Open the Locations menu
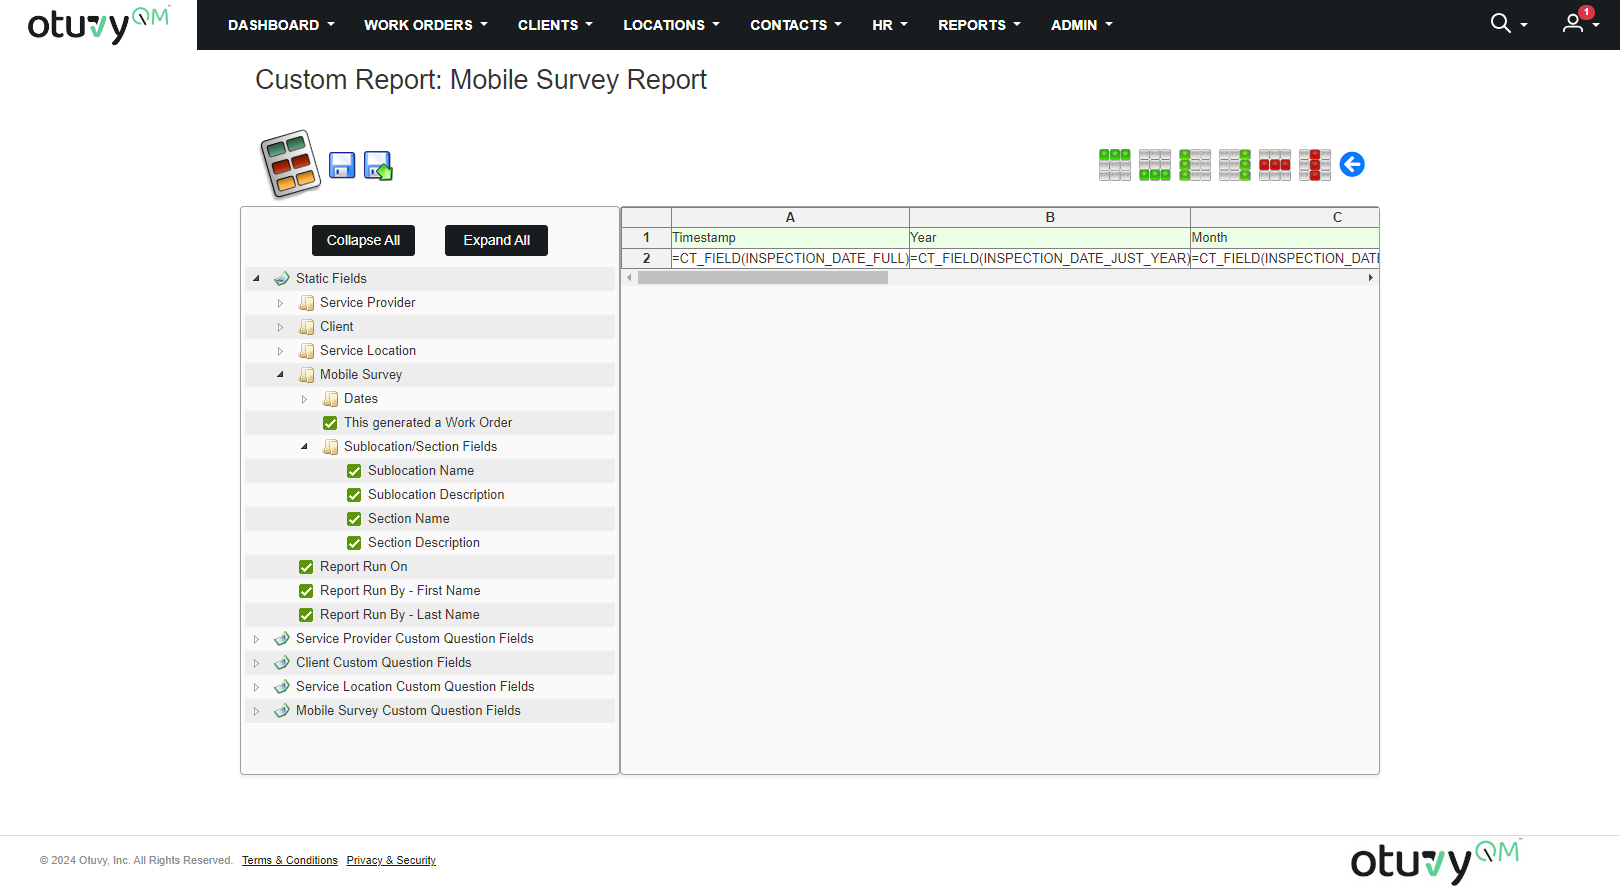1620x886 pixels. 671,25
